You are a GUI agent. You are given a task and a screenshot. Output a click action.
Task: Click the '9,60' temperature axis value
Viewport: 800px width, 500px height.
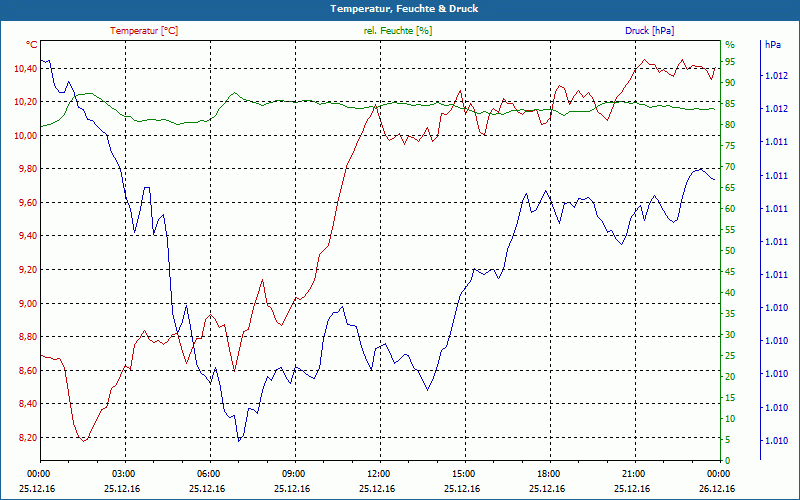click(27, 203)
